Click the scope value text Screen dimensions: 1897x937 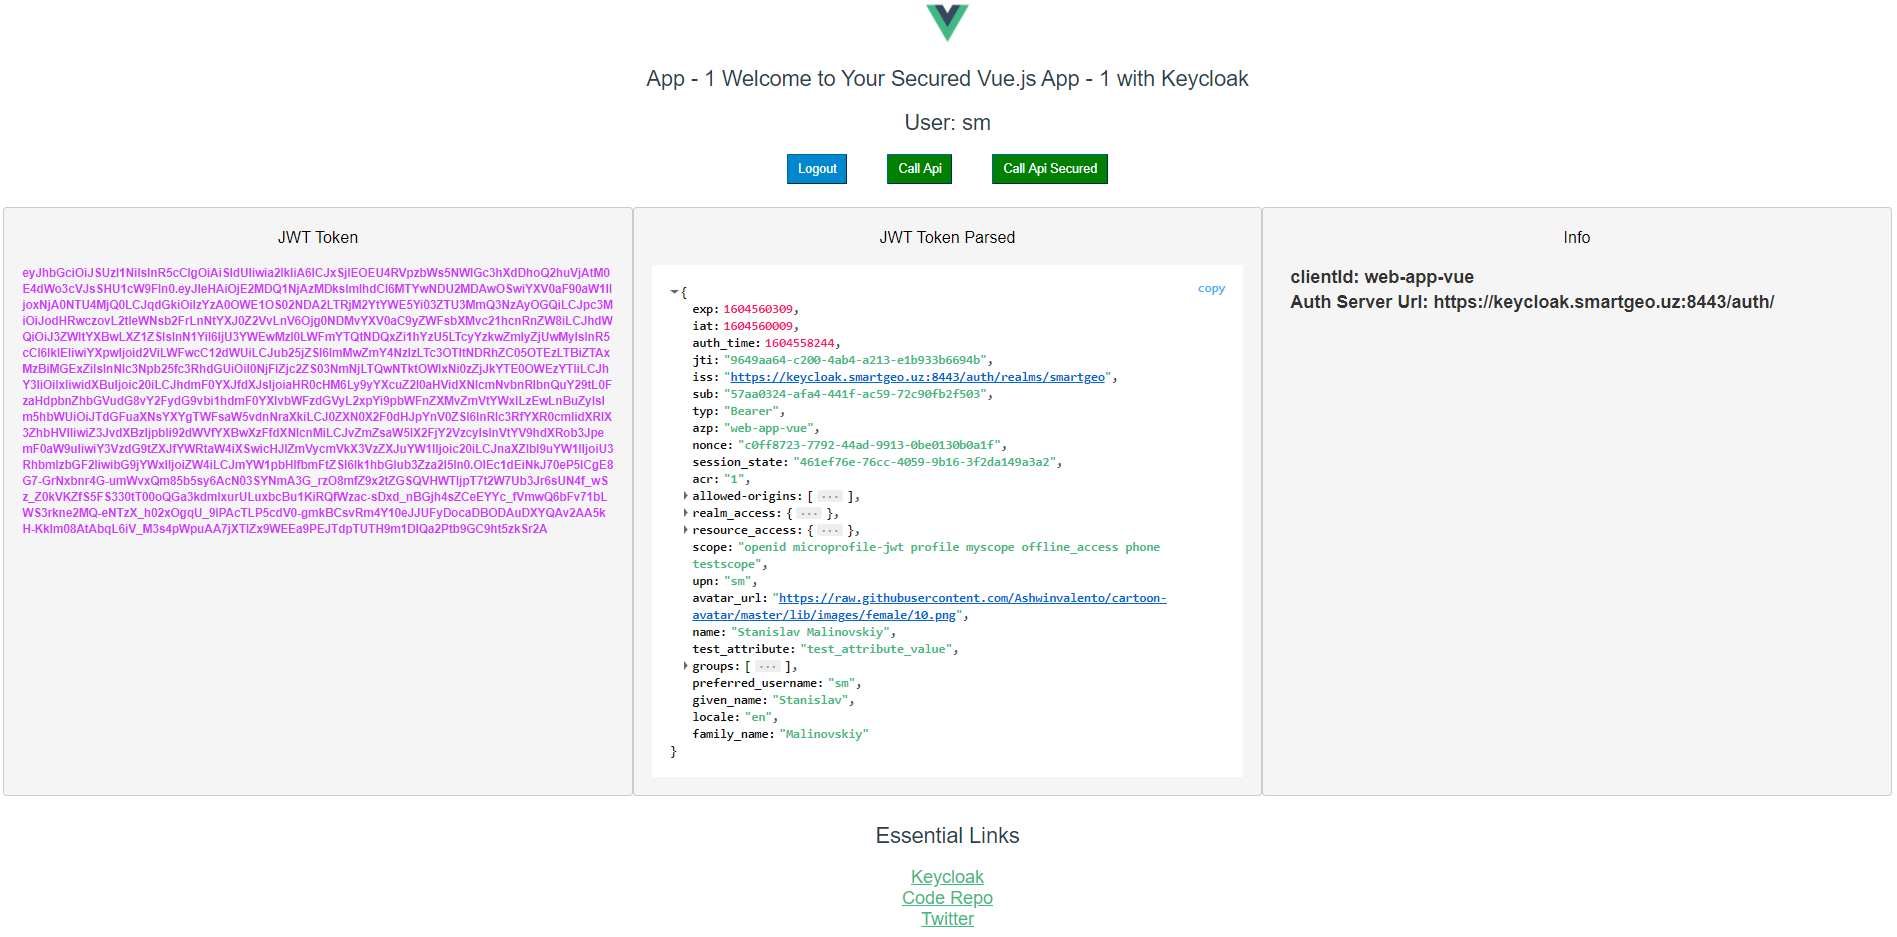926,555
